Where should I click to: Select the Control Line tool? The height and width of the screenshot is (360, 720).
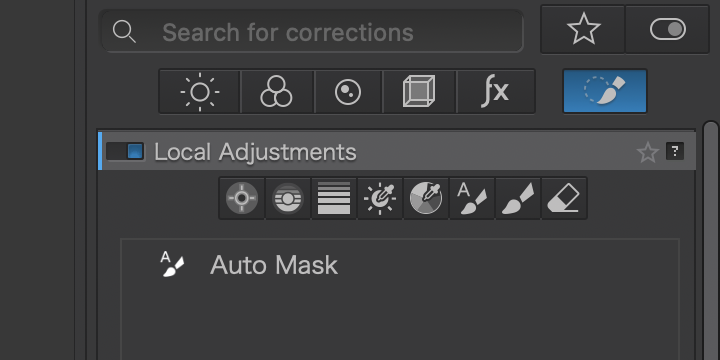(288, 198)
